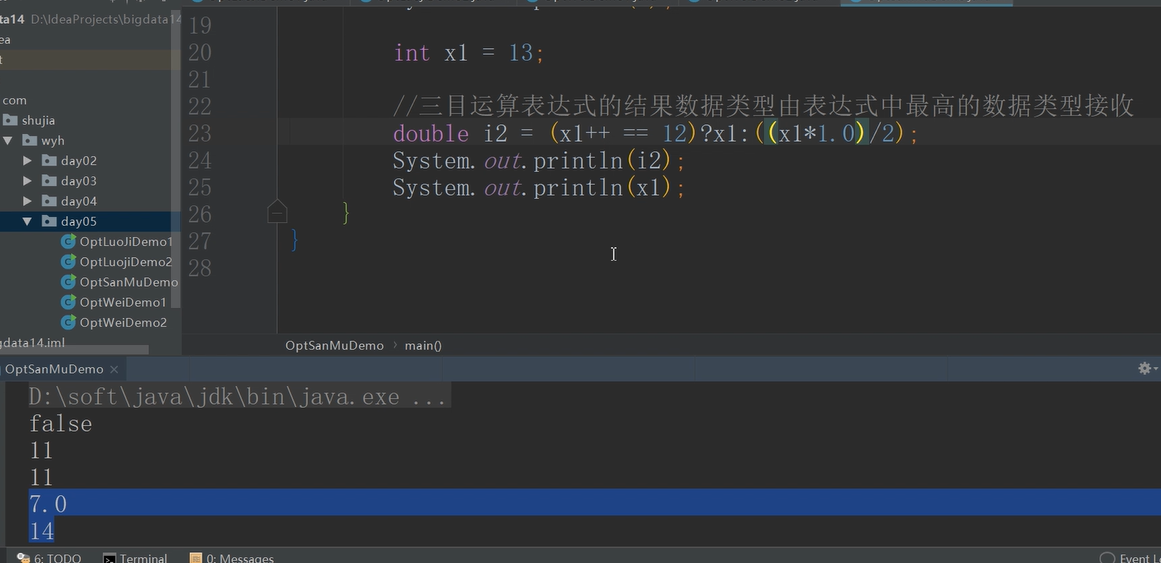The image size is (1161, 563).
Task: Open the OptWeiDemo2 class file
Action: pos(123,322)
